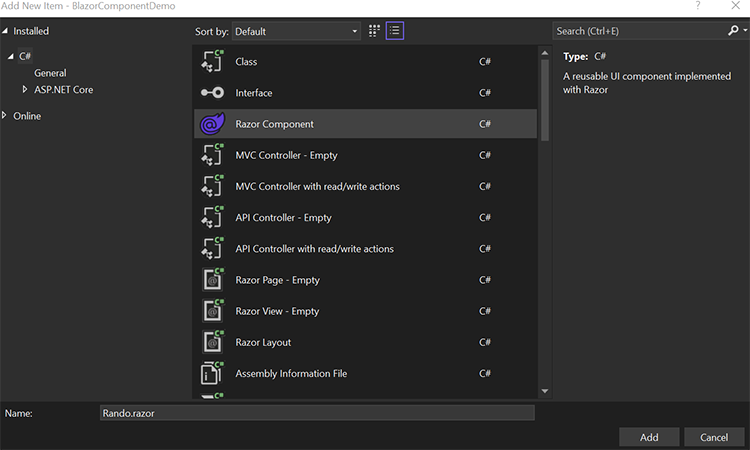Select "API Controller - Empty" text

coord(284,218)
